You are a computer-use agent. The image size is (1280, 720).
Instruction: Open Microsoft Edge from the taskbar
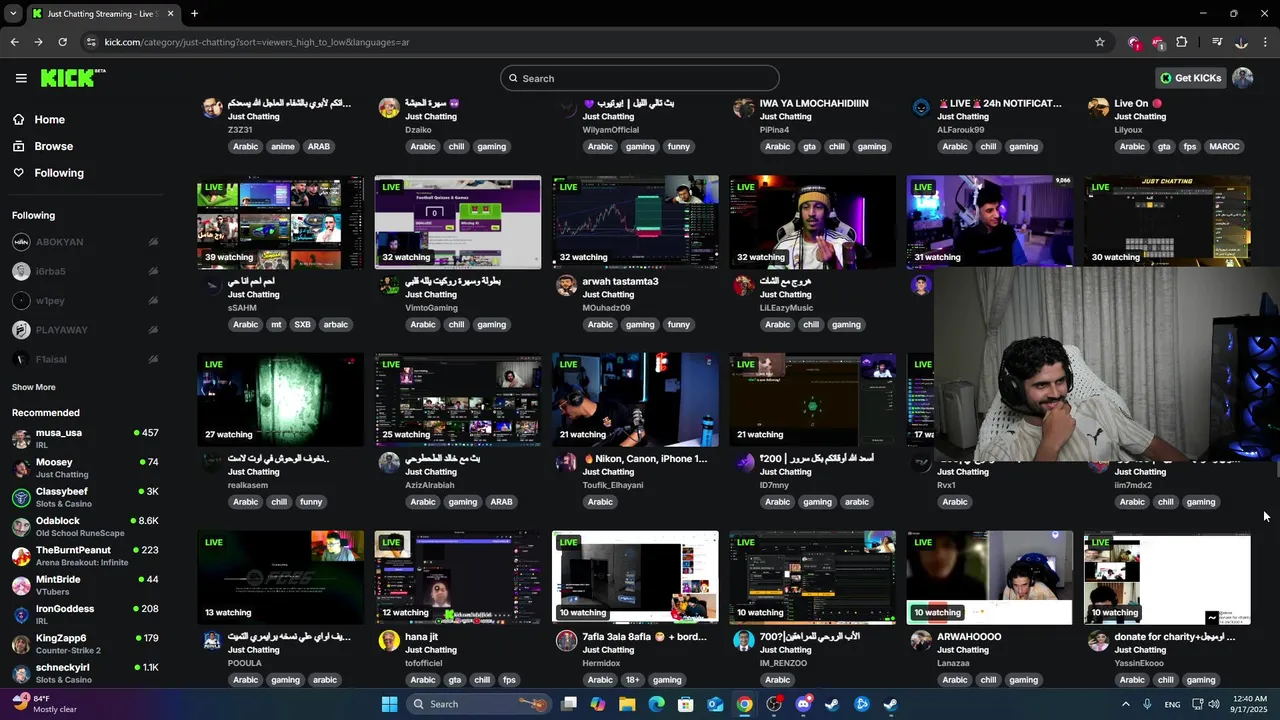coord(656,704)
